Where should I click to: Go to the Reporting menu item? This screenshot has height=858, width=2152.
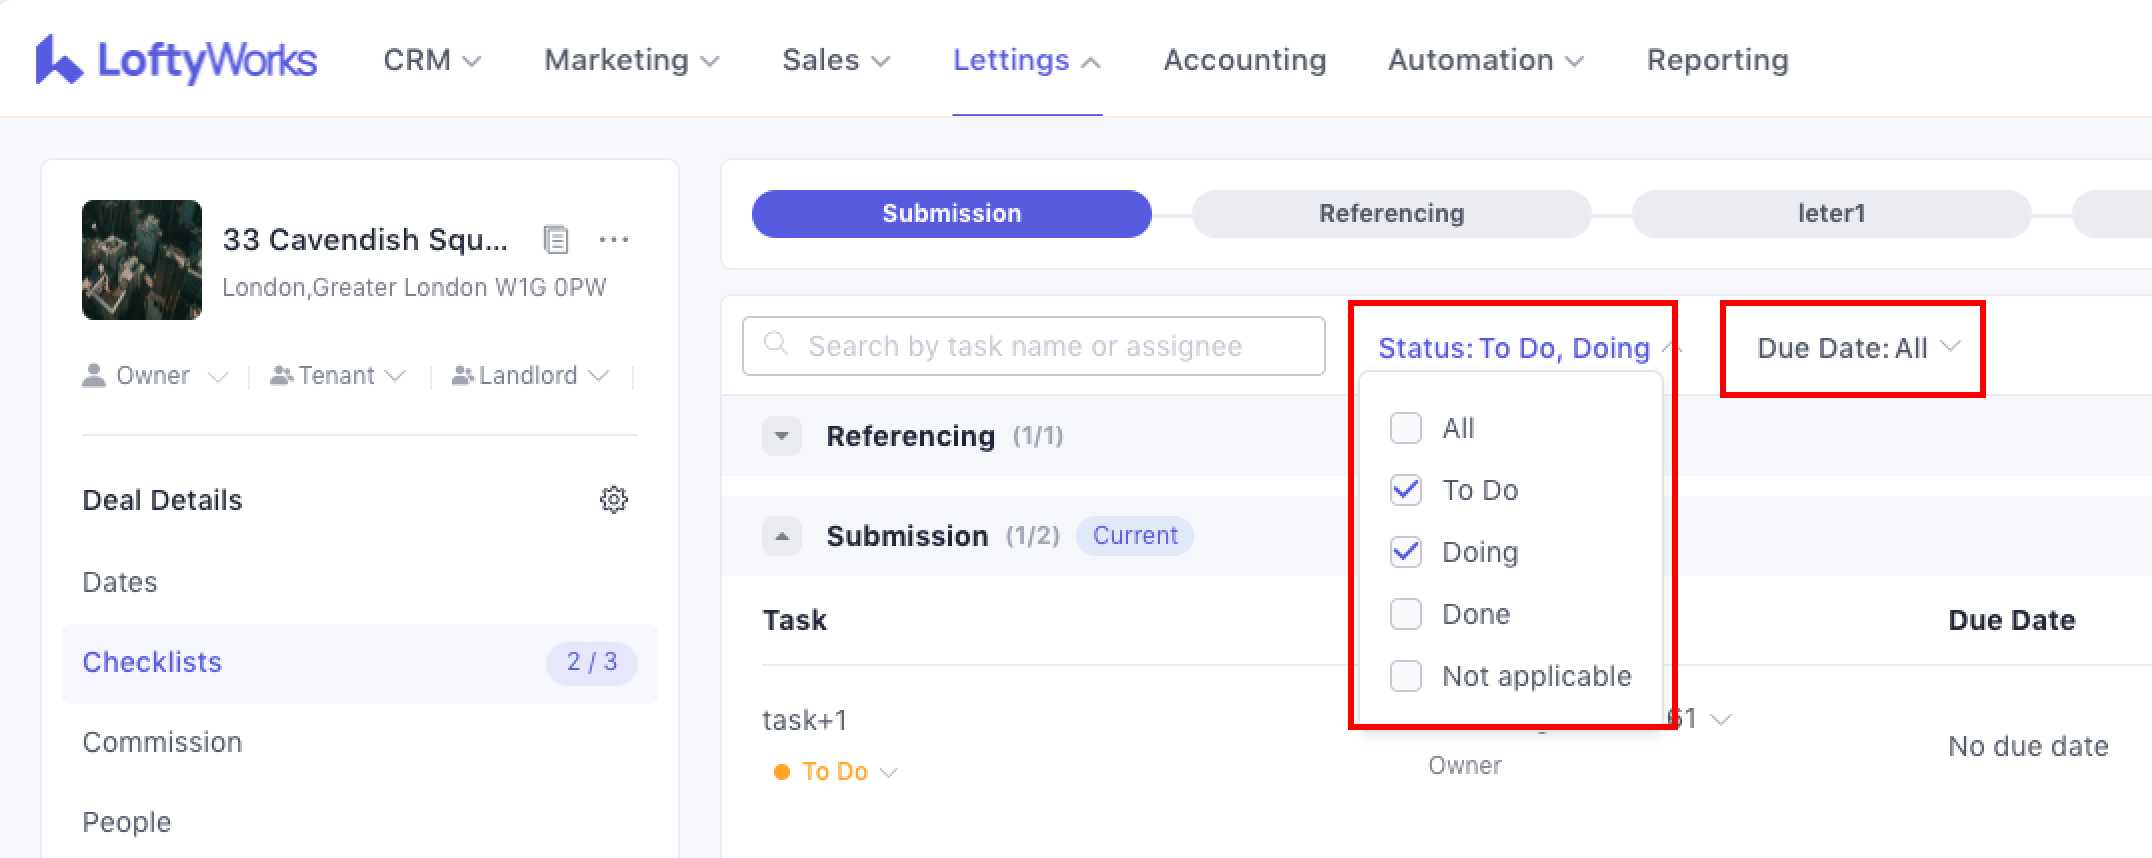(1717, 60)
